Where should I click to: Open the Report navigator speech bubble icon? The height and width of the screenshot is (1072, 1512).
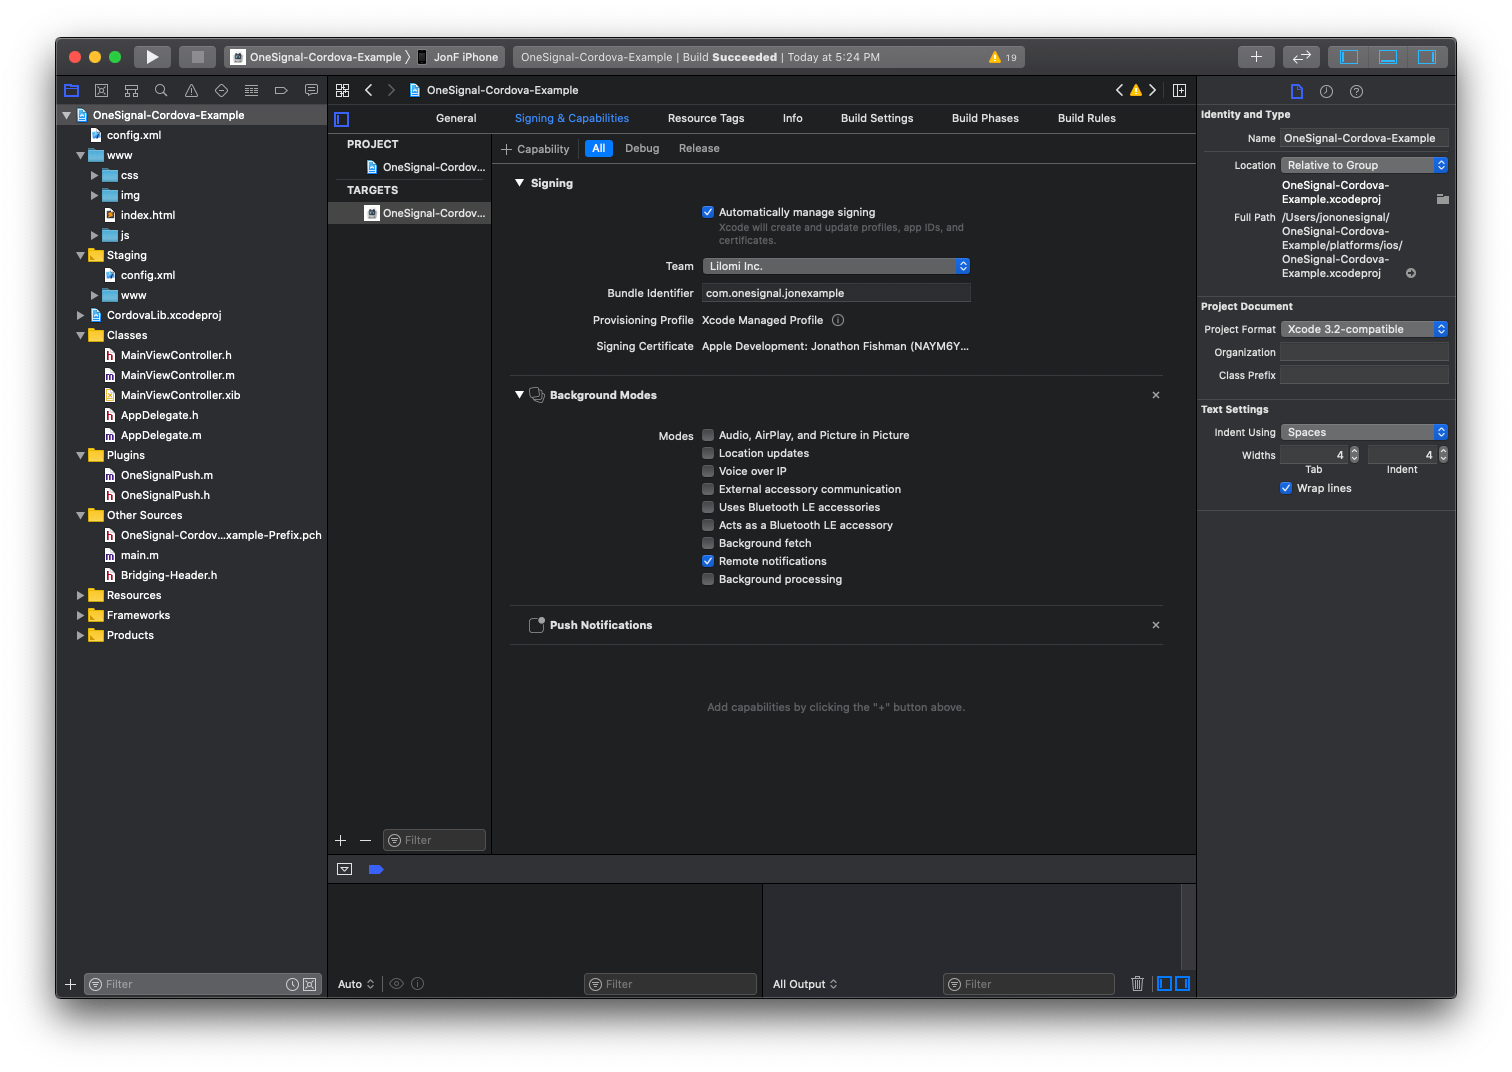311,90
